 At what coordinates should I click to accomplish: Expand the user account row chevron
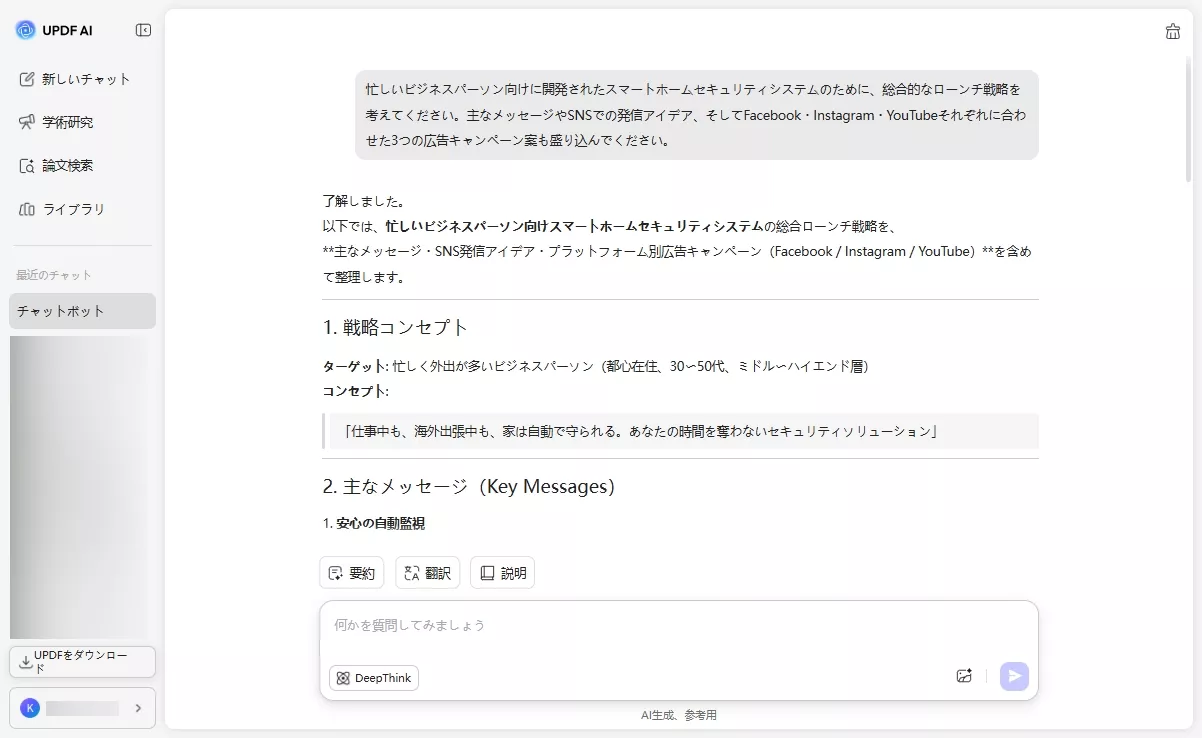point(138,707)
